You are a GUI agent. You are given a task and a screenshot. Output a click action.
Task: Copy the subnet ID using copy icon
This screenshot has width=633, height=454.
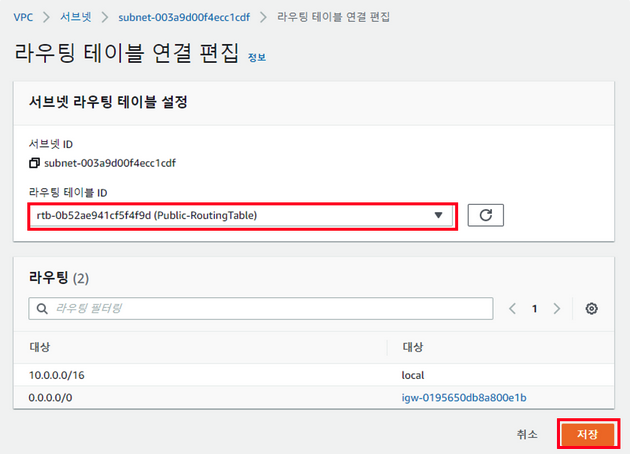coord(35,163)
